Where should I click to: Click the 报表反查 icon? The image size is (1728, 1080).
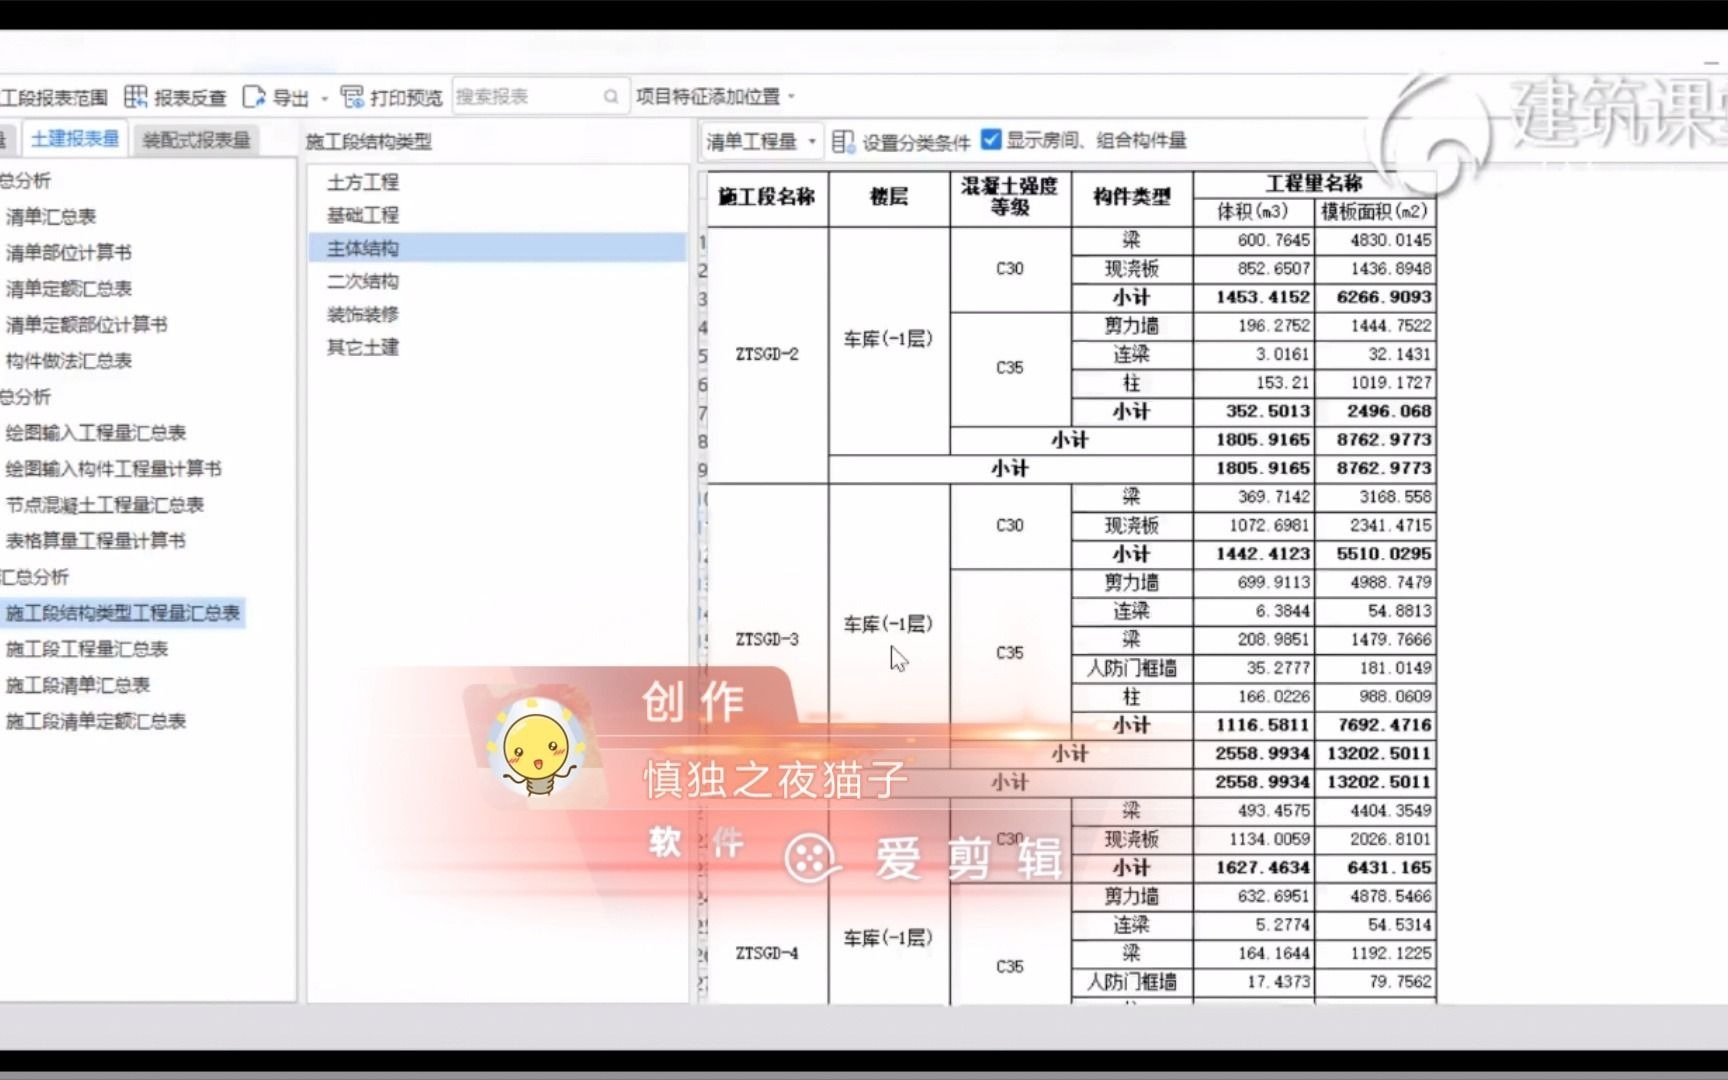[135, 96]
